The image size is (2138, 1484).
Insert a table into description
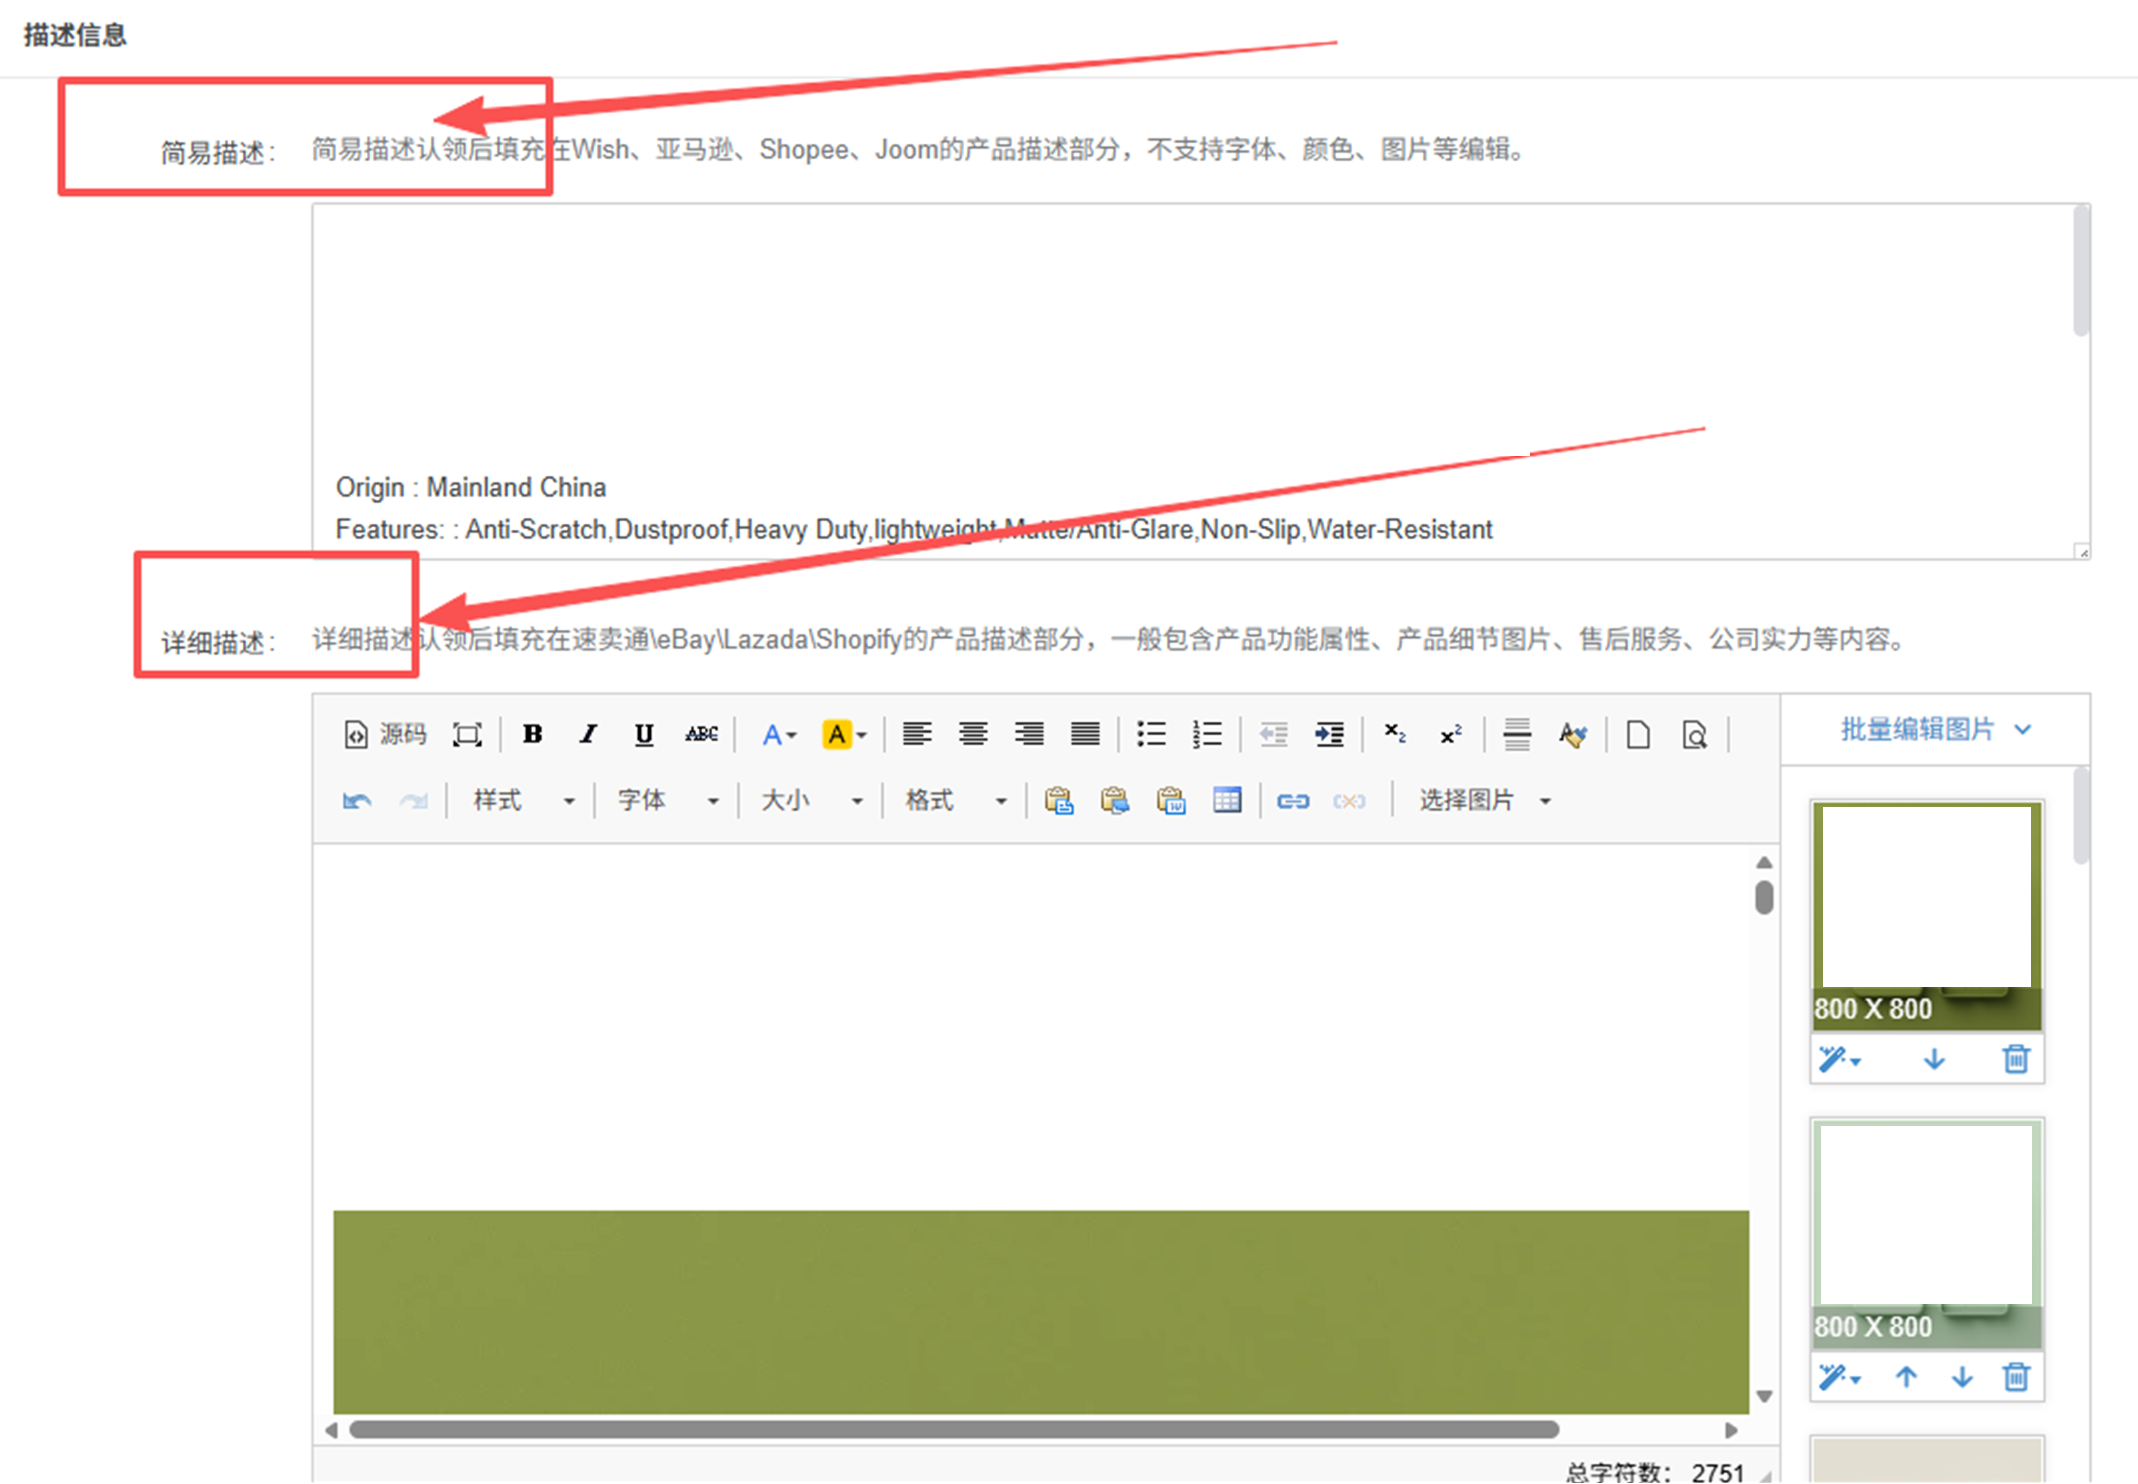tap(1227, 801)
